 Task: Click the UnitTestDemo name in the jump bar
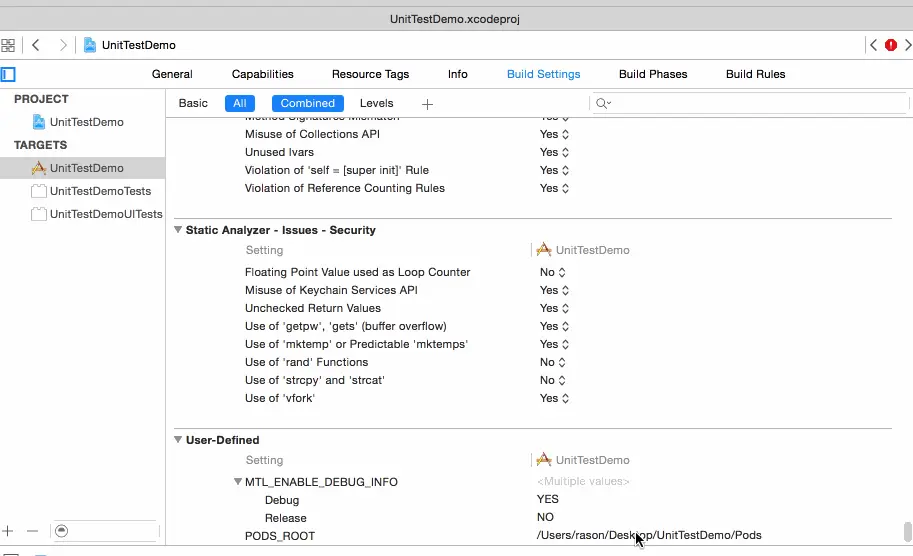click(x=139, y=45)
